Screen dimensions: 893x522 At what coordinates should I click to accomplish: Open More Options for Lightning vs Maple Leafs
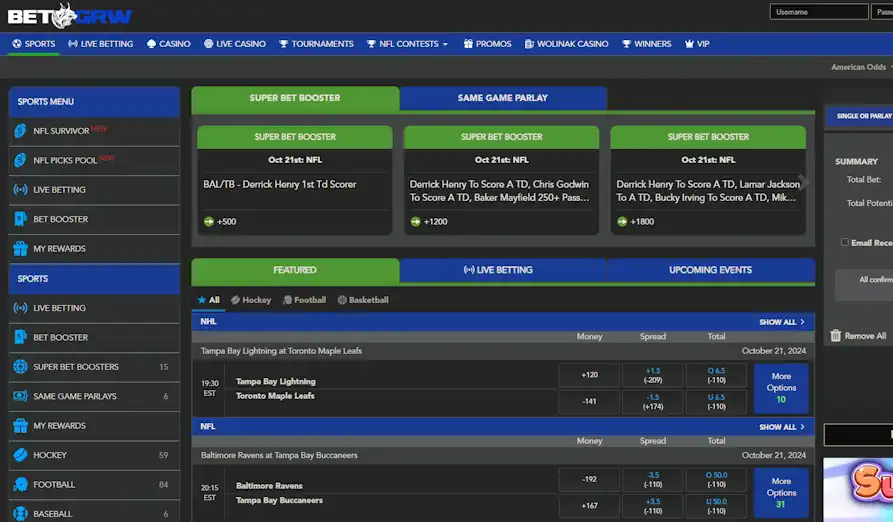(x=781, y=388)
